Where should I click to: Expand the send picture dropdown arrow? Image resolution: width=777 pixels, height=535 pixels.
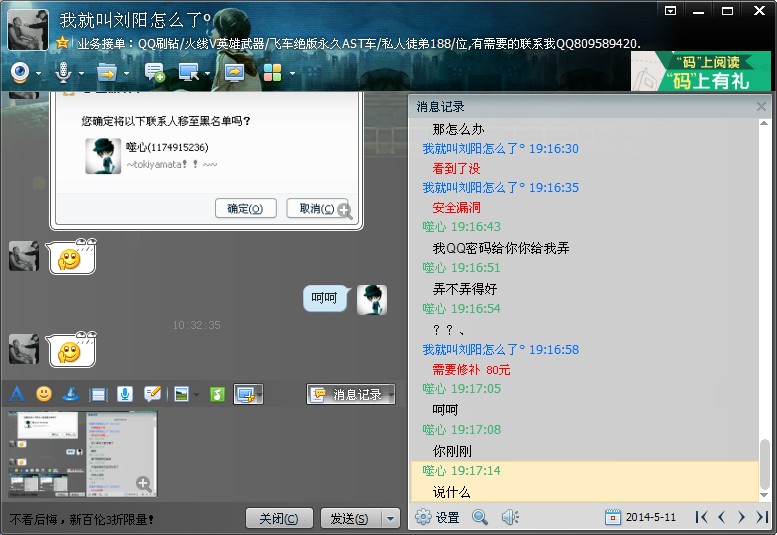(196, 395)
